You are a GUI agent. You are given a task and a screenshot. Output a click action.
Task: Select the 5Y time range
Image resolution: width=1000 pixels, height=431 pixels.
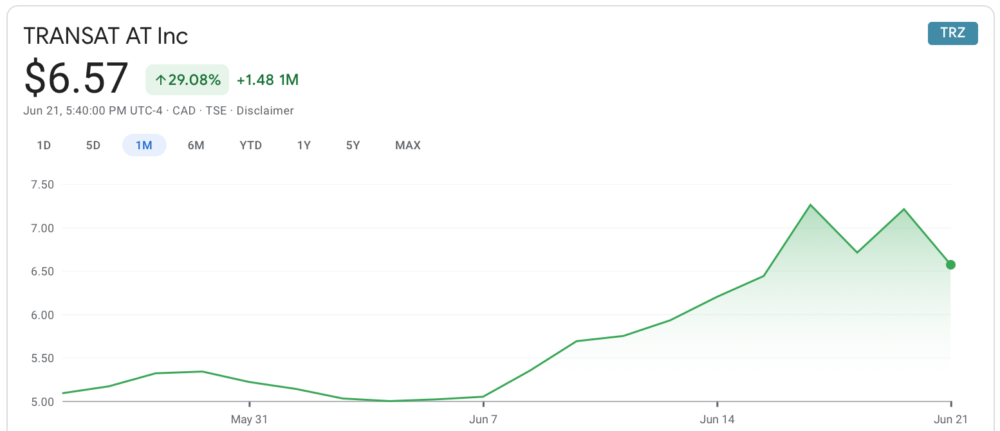click(353, 145)
